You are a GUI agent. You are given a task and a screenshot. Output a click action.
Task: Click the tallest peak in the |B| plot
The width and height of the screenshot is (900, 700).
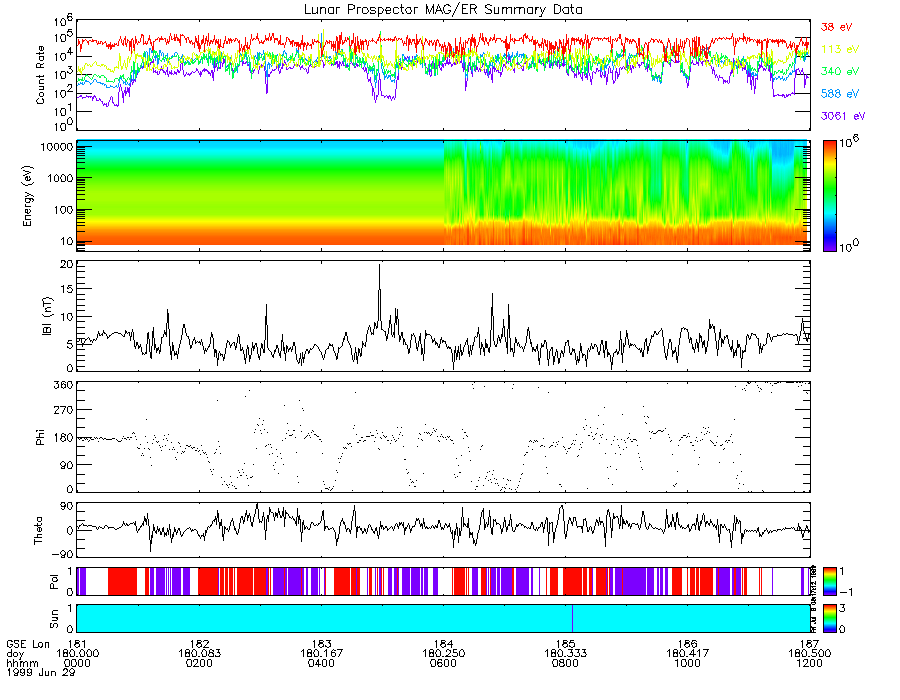[x=379, y=267]
